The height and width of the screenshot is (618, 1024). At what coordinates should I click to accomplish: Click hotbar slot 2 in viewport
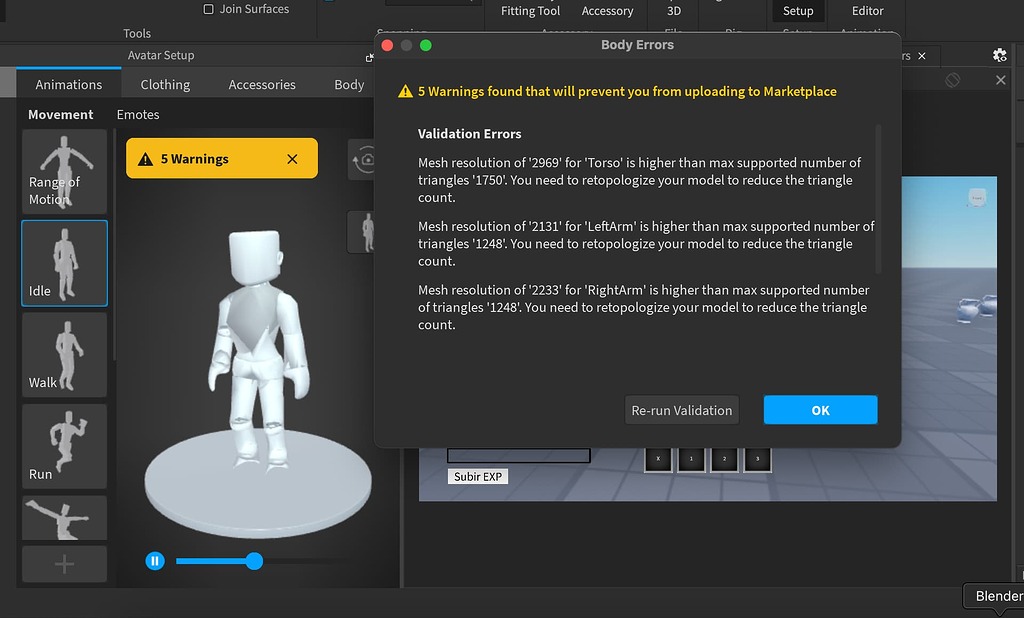point(724,459)
